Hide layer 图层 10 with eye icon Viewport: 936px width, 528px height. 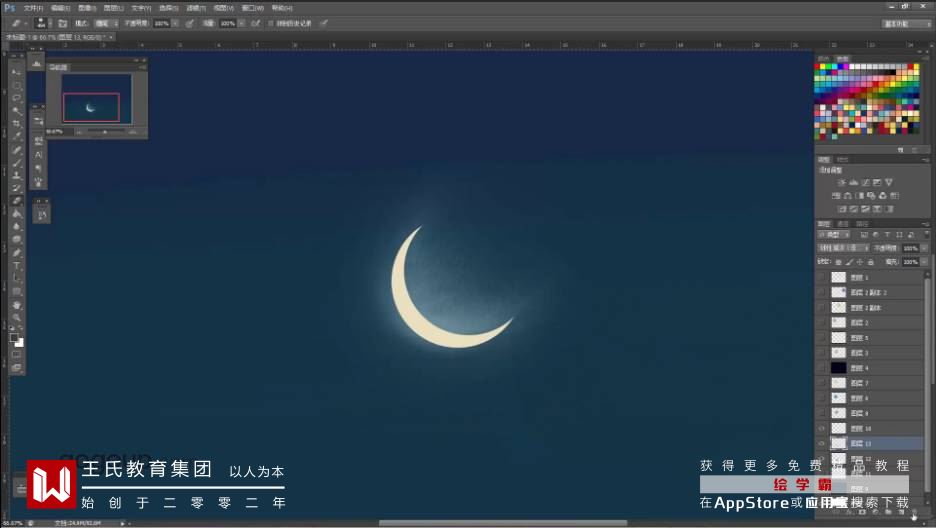click(821, 428)
